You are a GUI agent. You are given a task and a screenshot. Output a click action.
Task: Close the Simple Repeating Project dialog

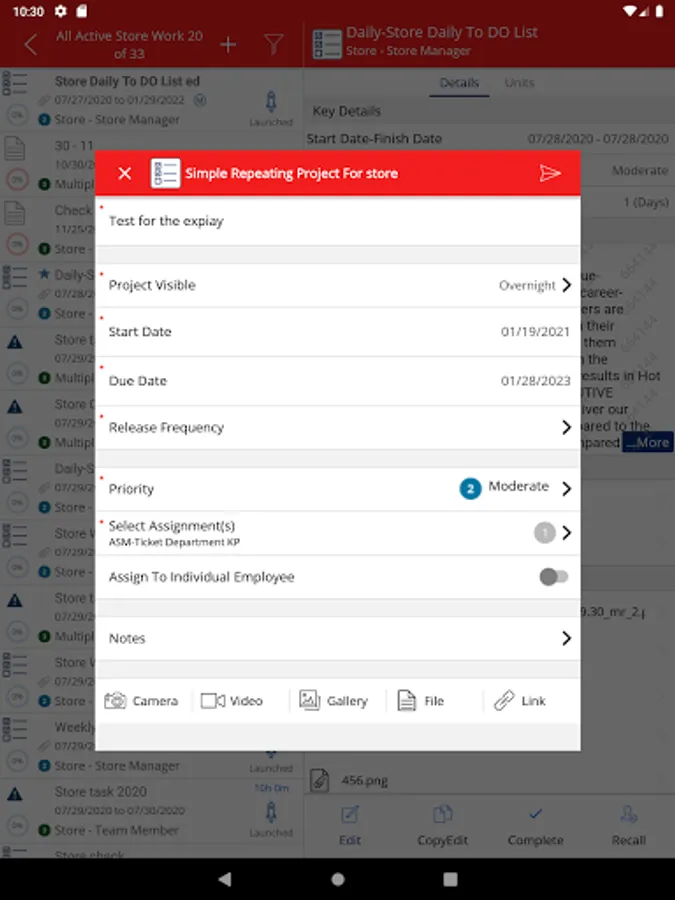pyautogui.click(x=125, y=173)
